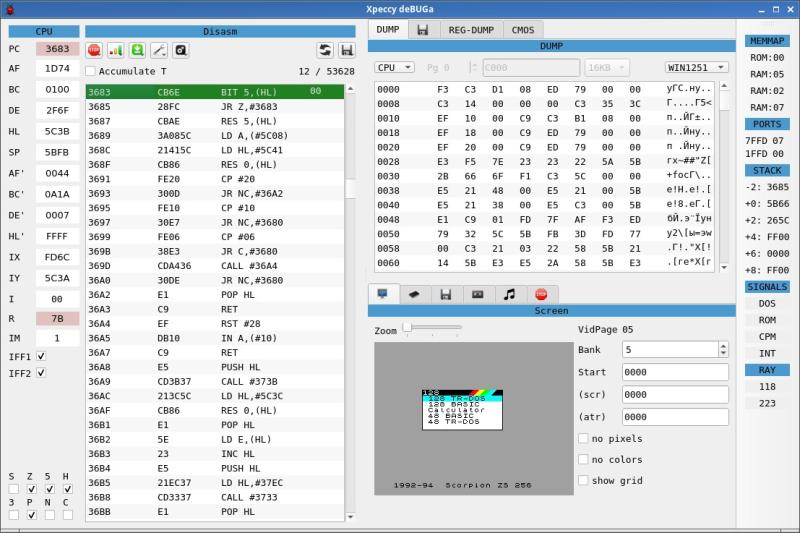Open the tape cassette tab in lower panel

[478, 294]
